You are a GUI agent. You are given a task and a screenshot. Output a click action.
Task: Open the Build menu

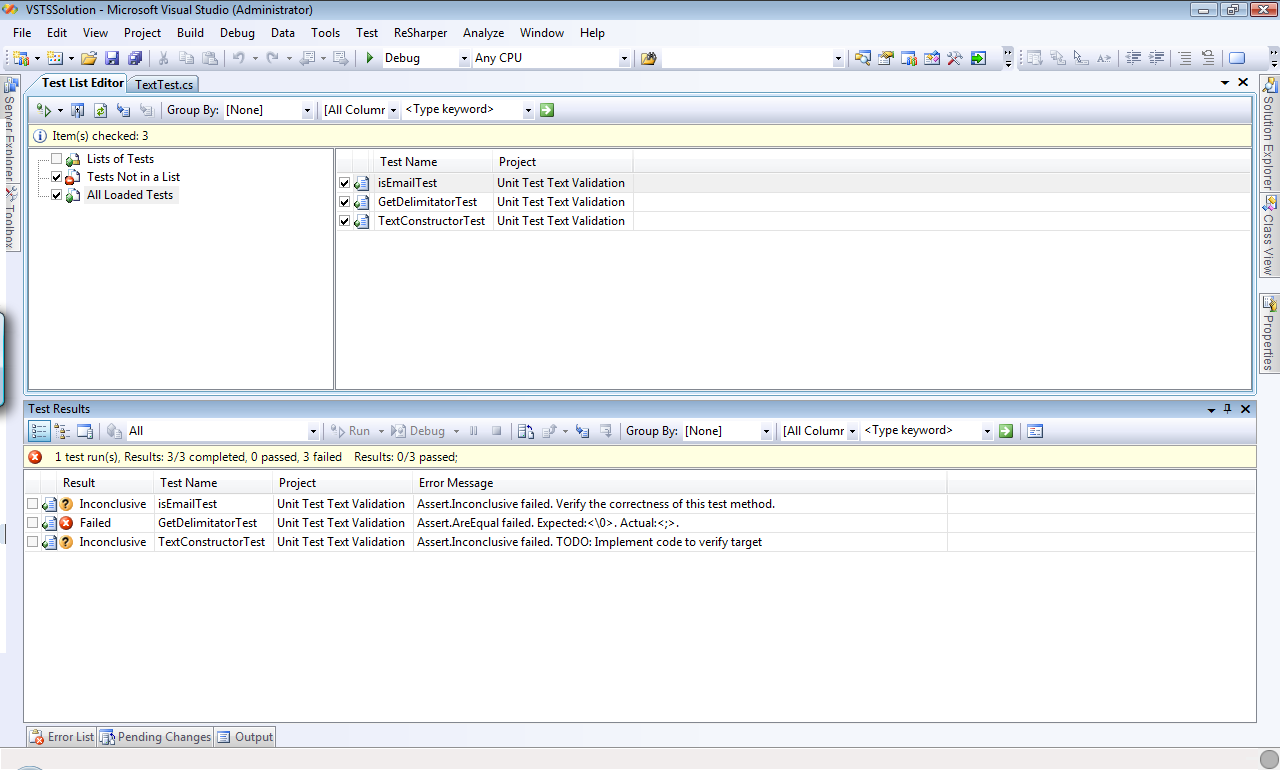(190, 33)
